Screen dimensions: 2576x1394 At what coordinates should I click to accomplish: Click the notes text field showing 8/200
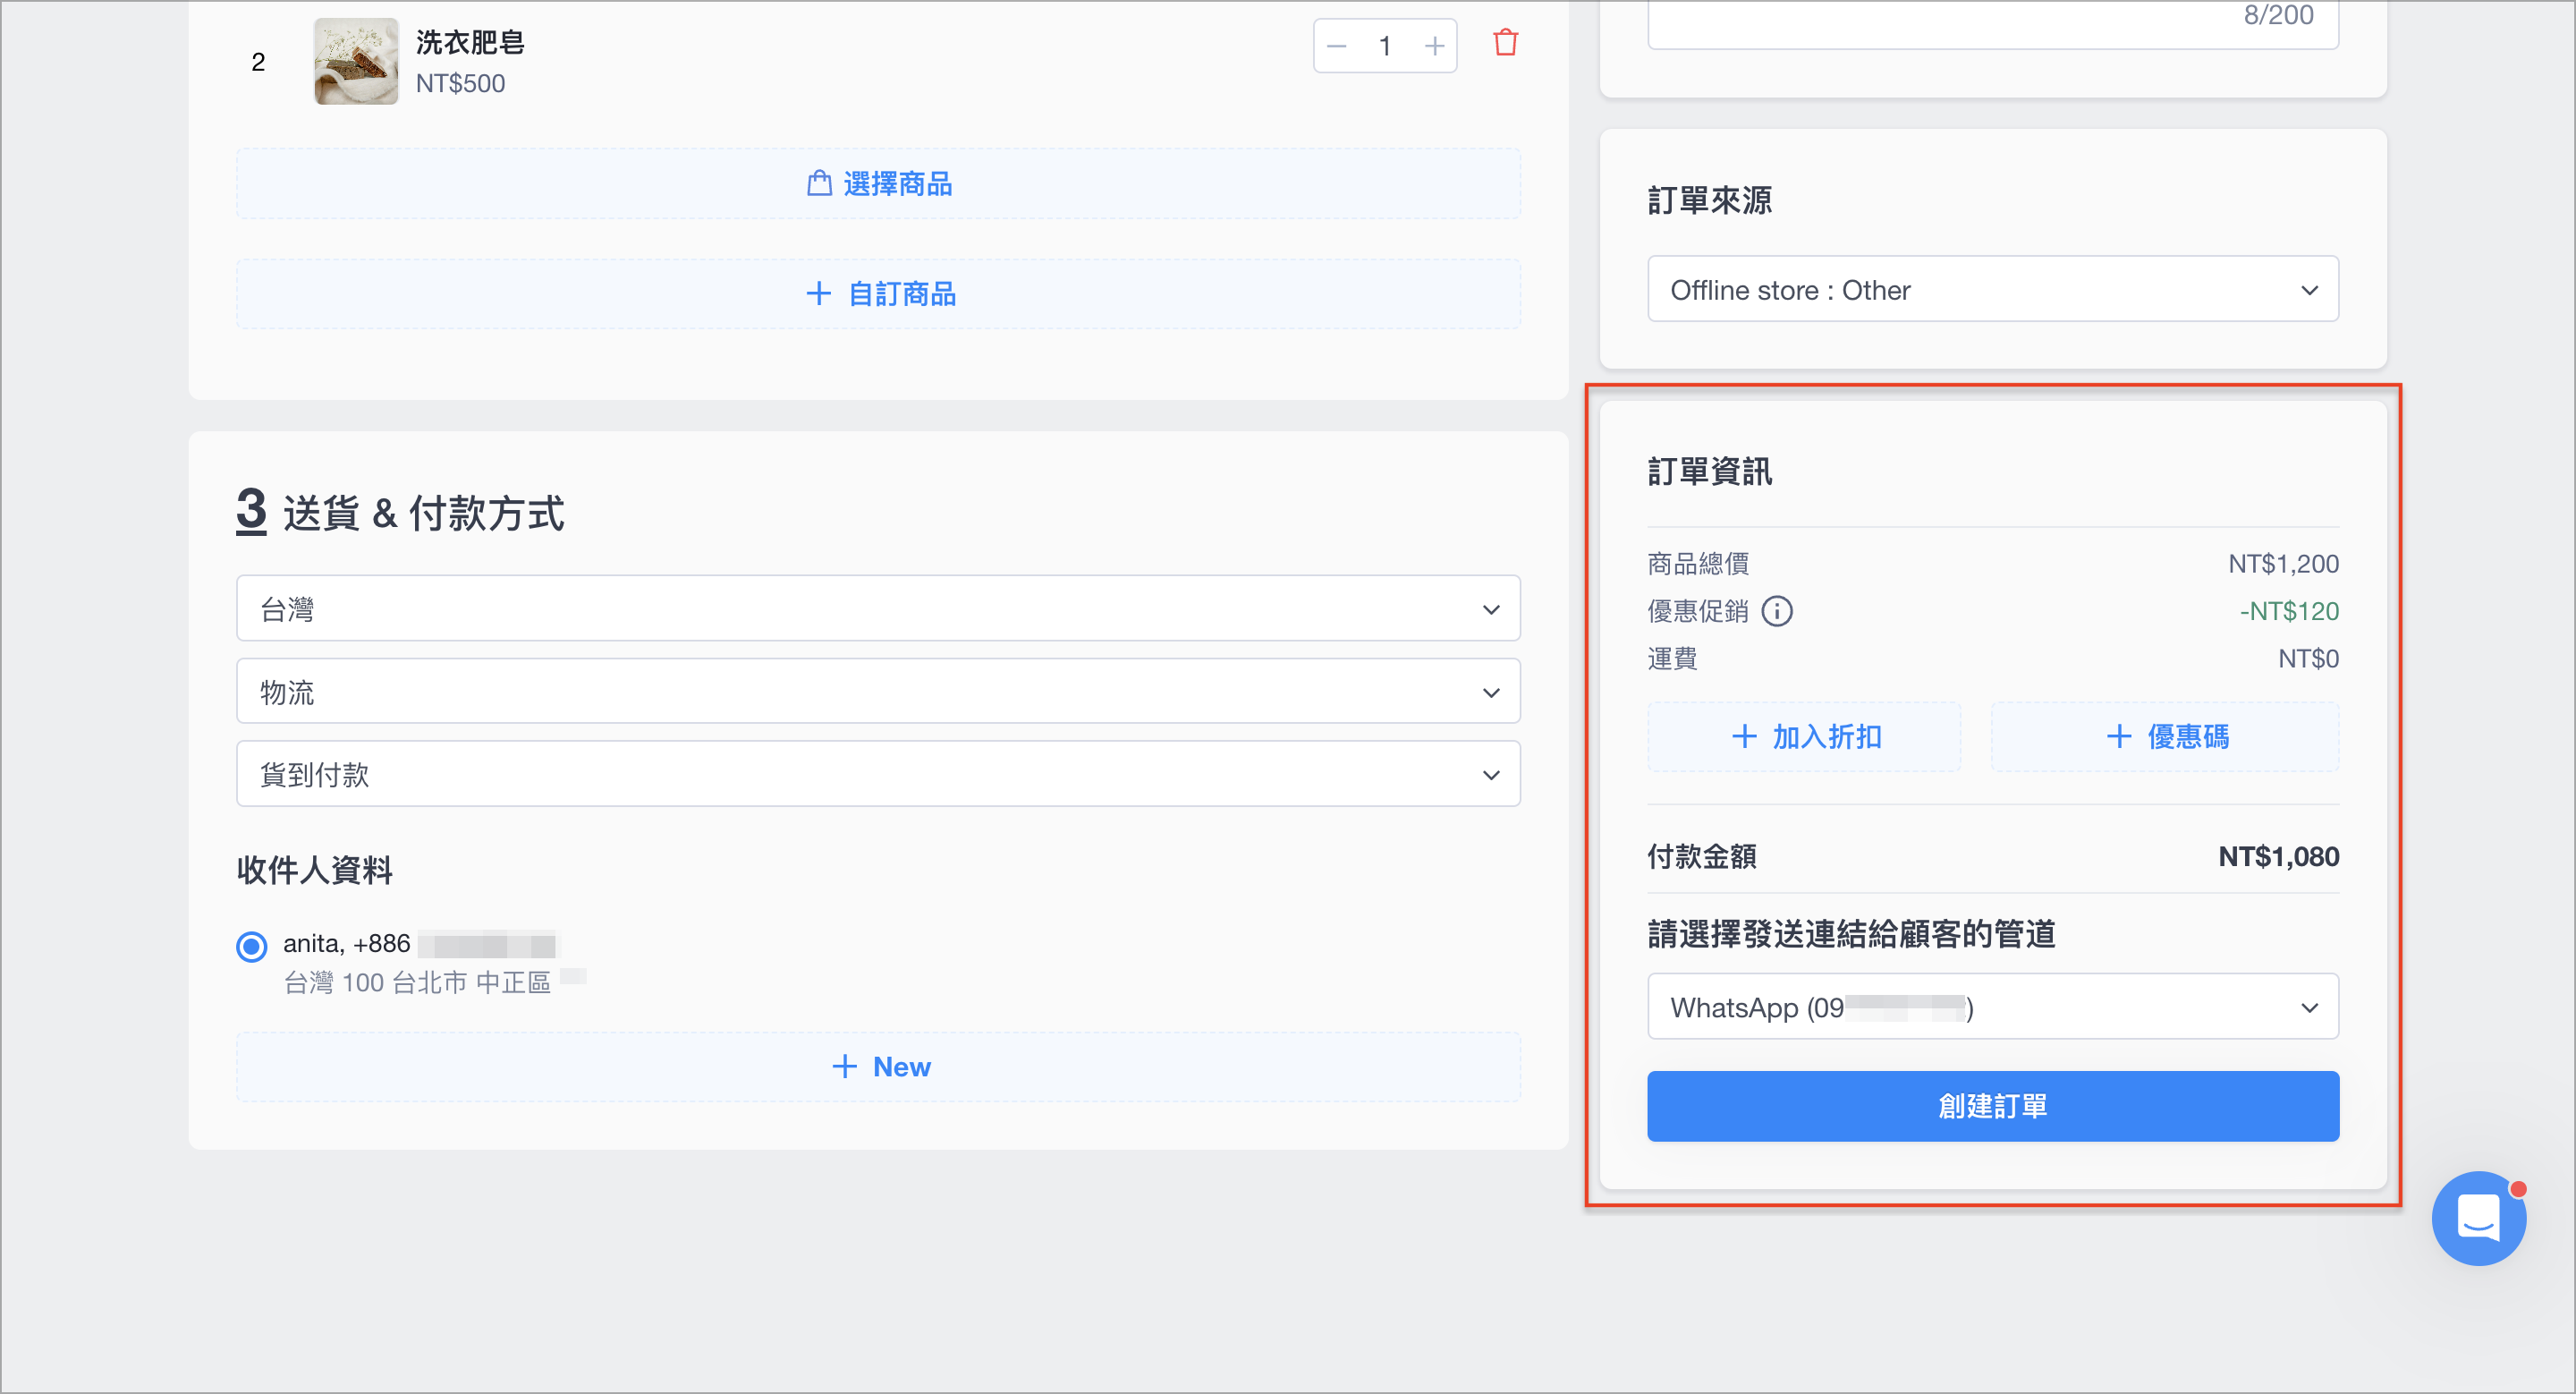(1992, 24)
